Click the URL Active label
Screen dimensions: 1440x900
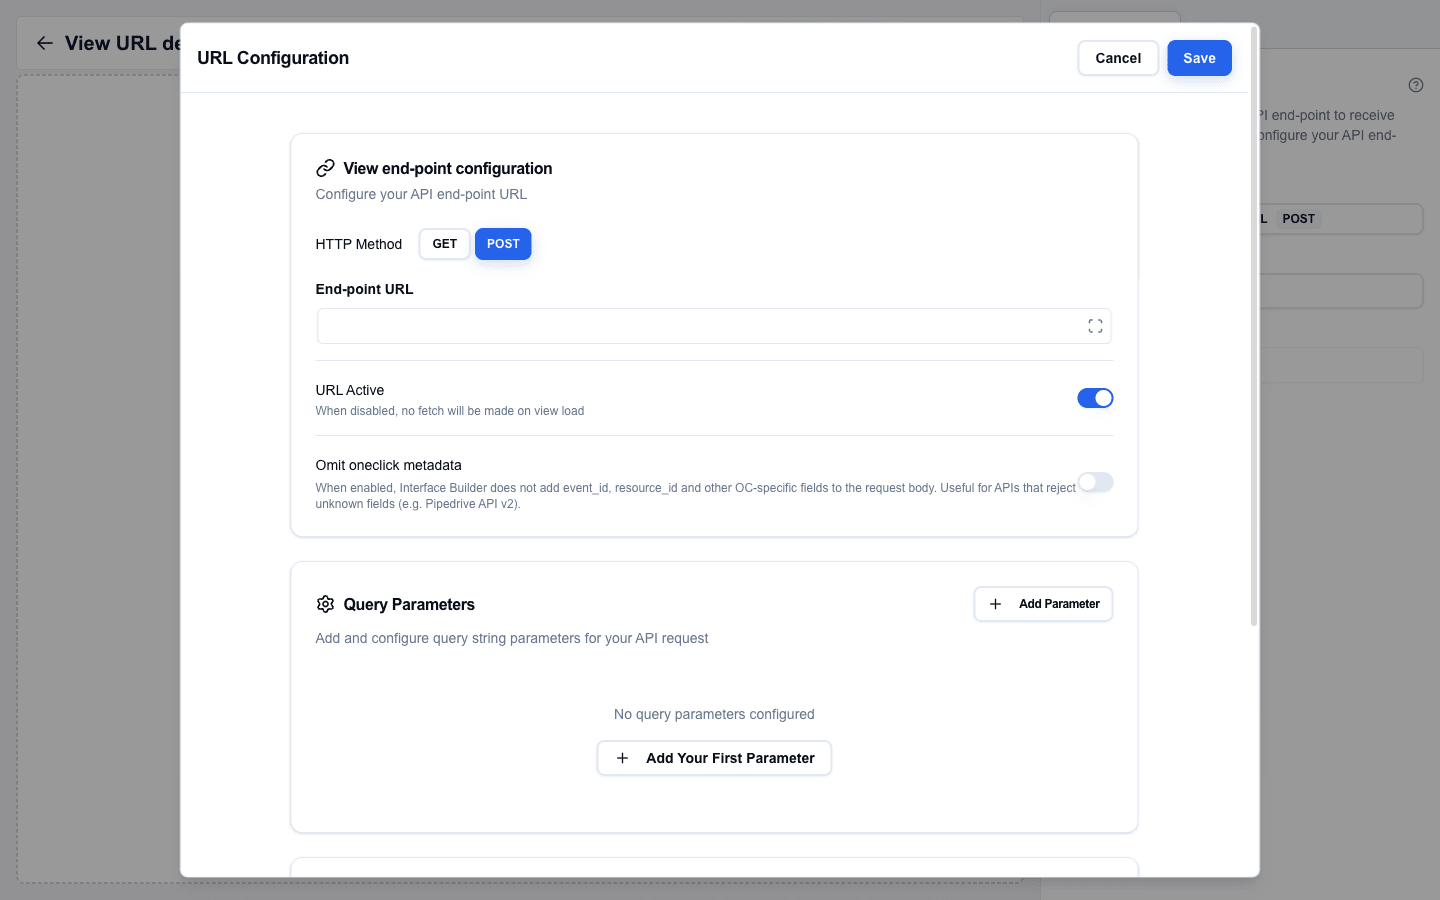[x=350, y=390]
